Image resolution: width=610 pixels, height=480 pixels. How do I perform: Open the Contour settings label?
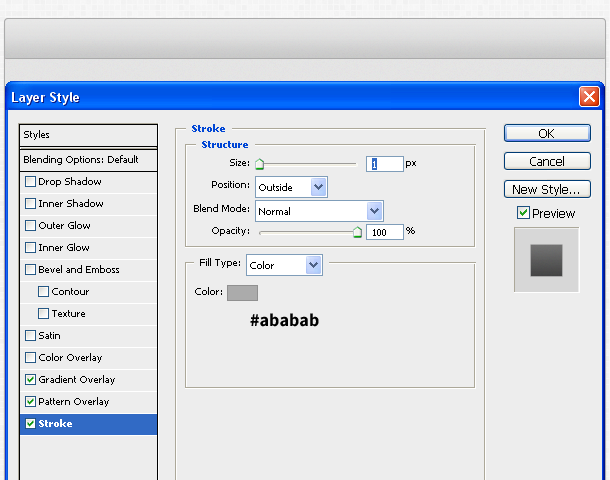[x=70, y=291]
